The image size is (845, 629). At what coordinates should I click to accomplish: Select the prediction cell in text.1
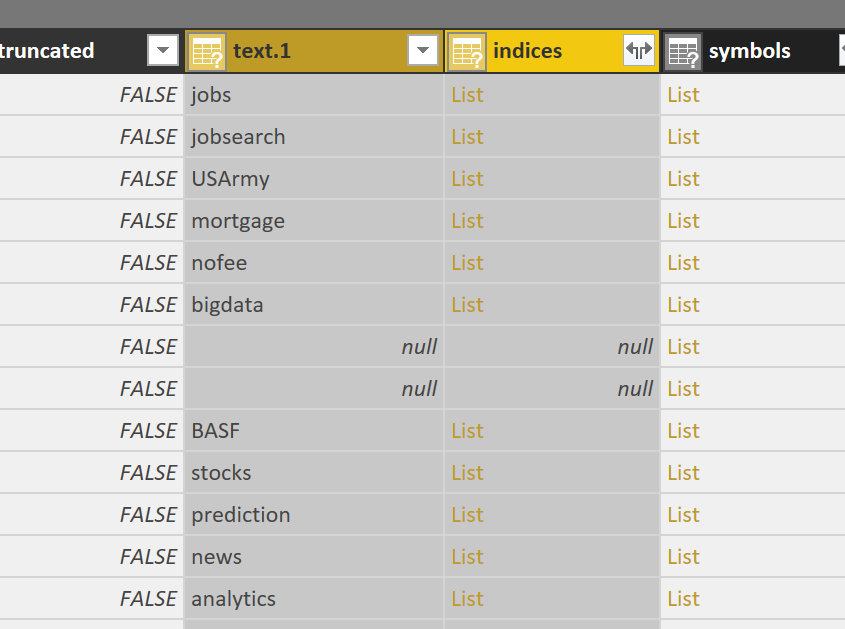coord(241,515)
